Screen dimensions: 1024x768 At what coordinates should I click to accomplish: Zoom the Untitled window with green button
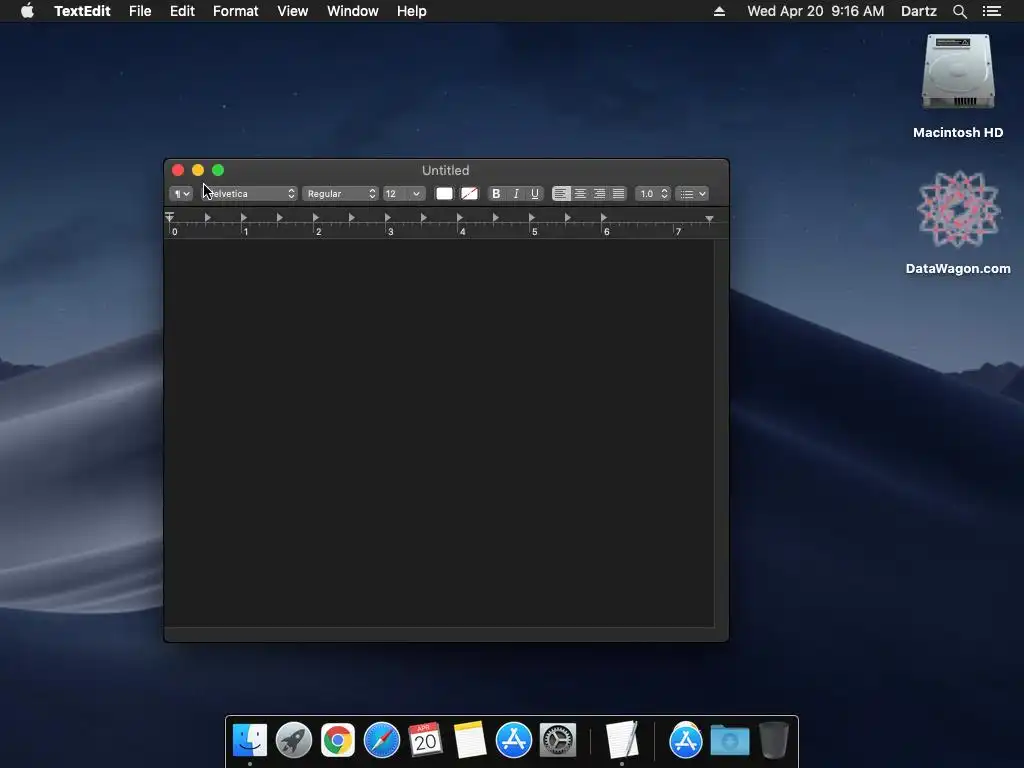tap(218, 170)
